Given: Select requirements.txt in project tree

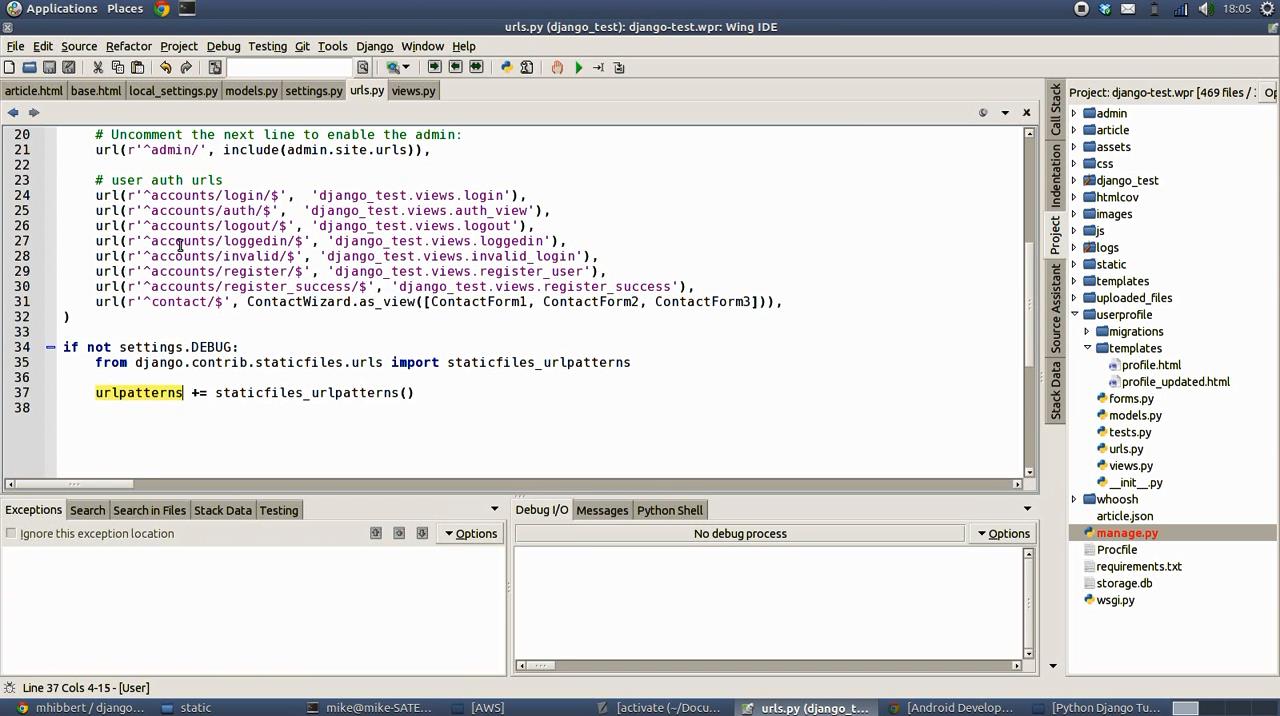Looking at the screenshot, I should 1138,567.
